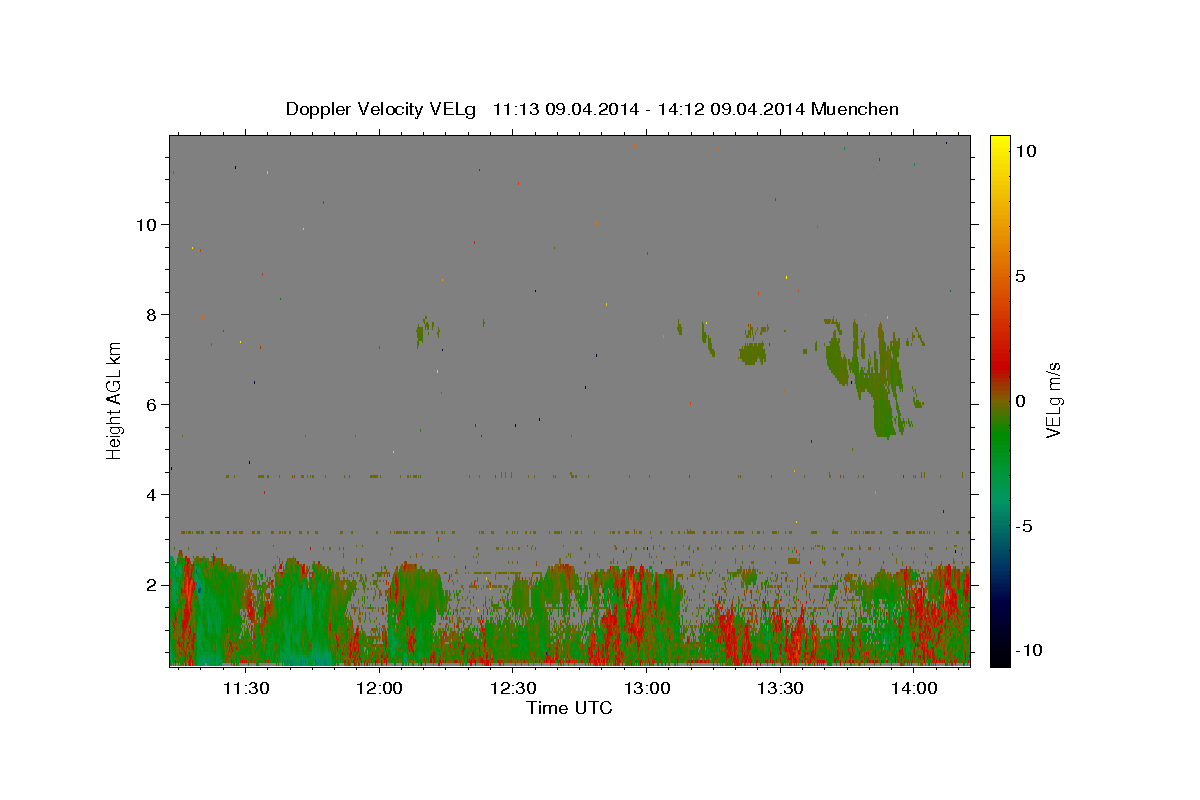This screenshot has height=800, width=1200.
Task: Click the colorbar label -5
Action: click(x=1024, y=526)
